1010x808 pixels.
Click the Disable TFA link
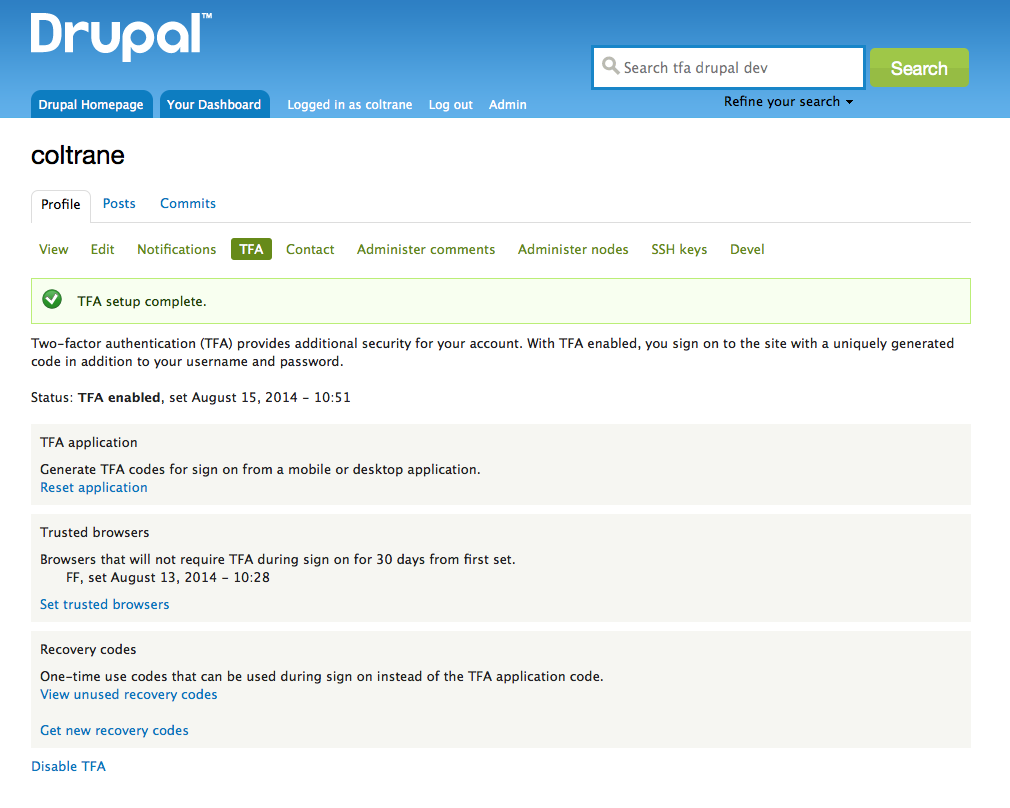pyautogui.click(x=68, y=766)
